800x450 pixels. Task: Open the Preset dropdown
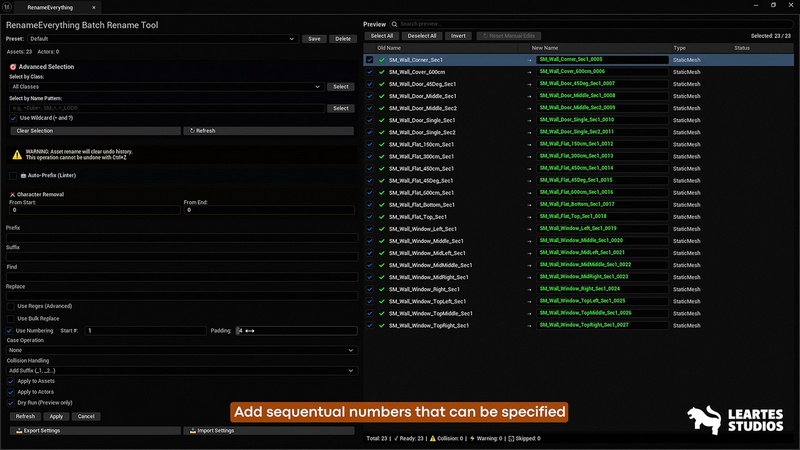tap(164, 39)
